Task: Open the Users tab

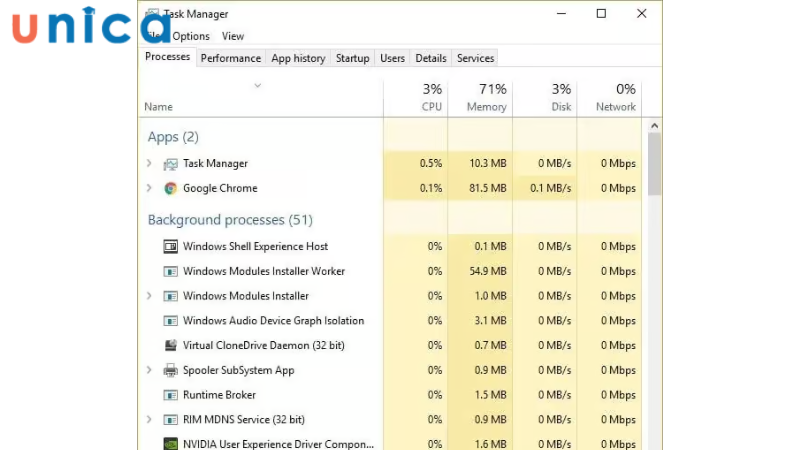Action: click(392, 58)
